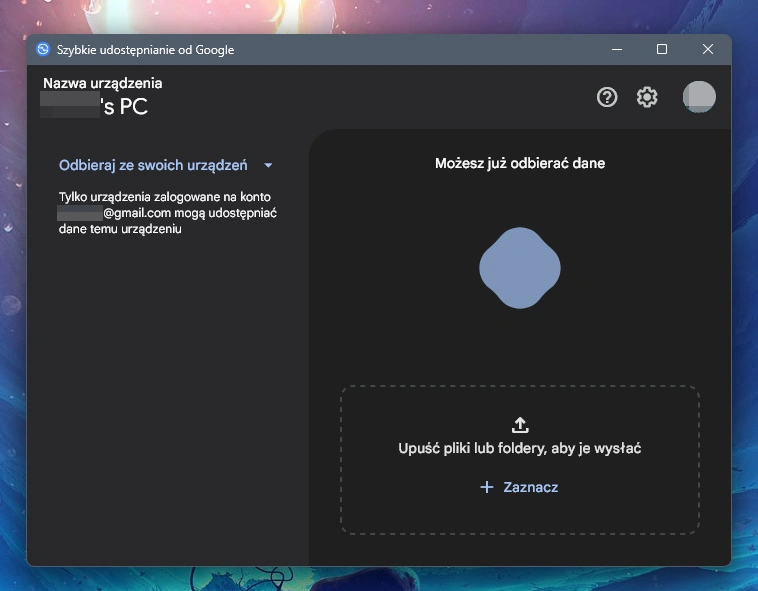The width and height of the screenshot is (758, 591).
Task: Click the 'Możesz już odbierać dane' heading
Action: point(520,163)
